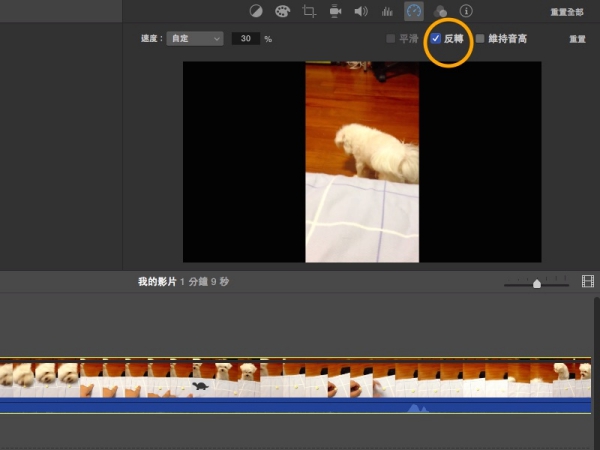
Task: Click the 我的影片 project title text
Action: 157,282
